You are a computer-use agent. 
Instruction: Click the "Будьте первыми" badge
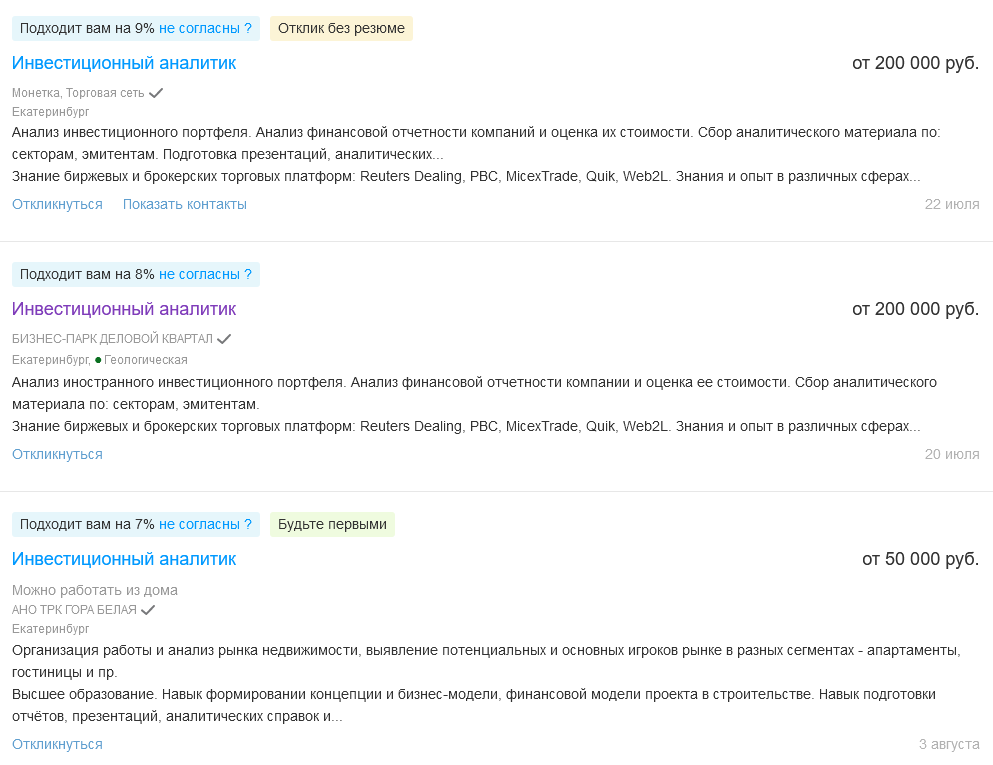coord(332,524)
